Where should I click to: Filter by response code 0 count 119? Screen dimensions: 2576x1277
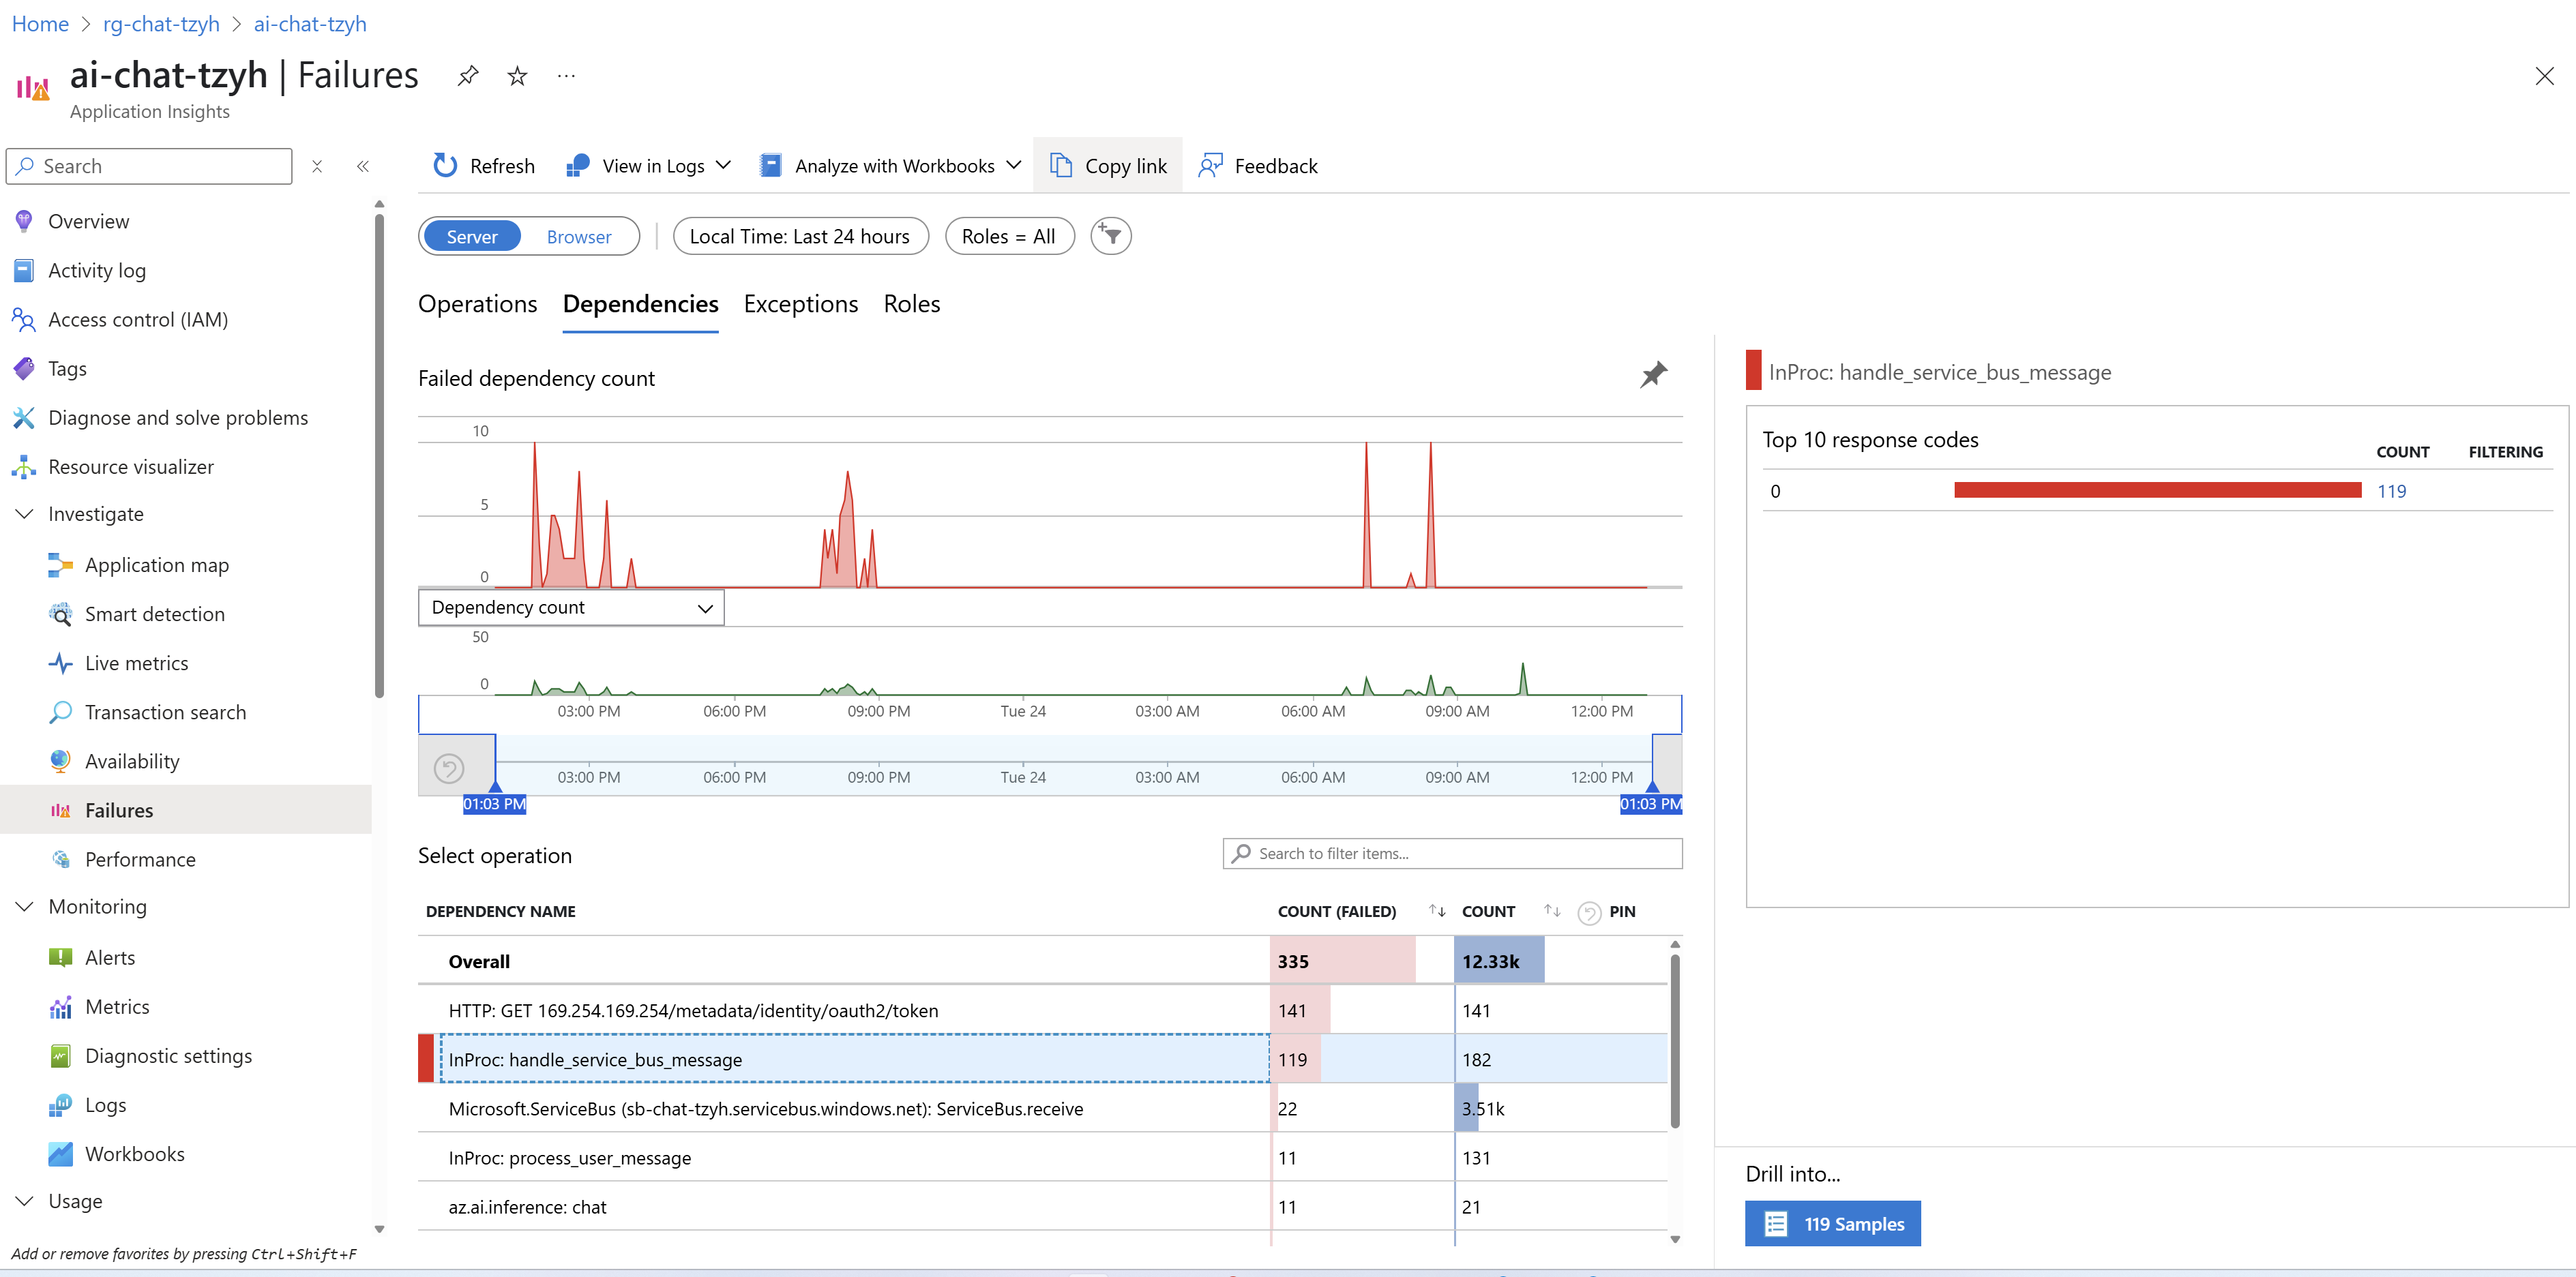[x=2391, y=491]
